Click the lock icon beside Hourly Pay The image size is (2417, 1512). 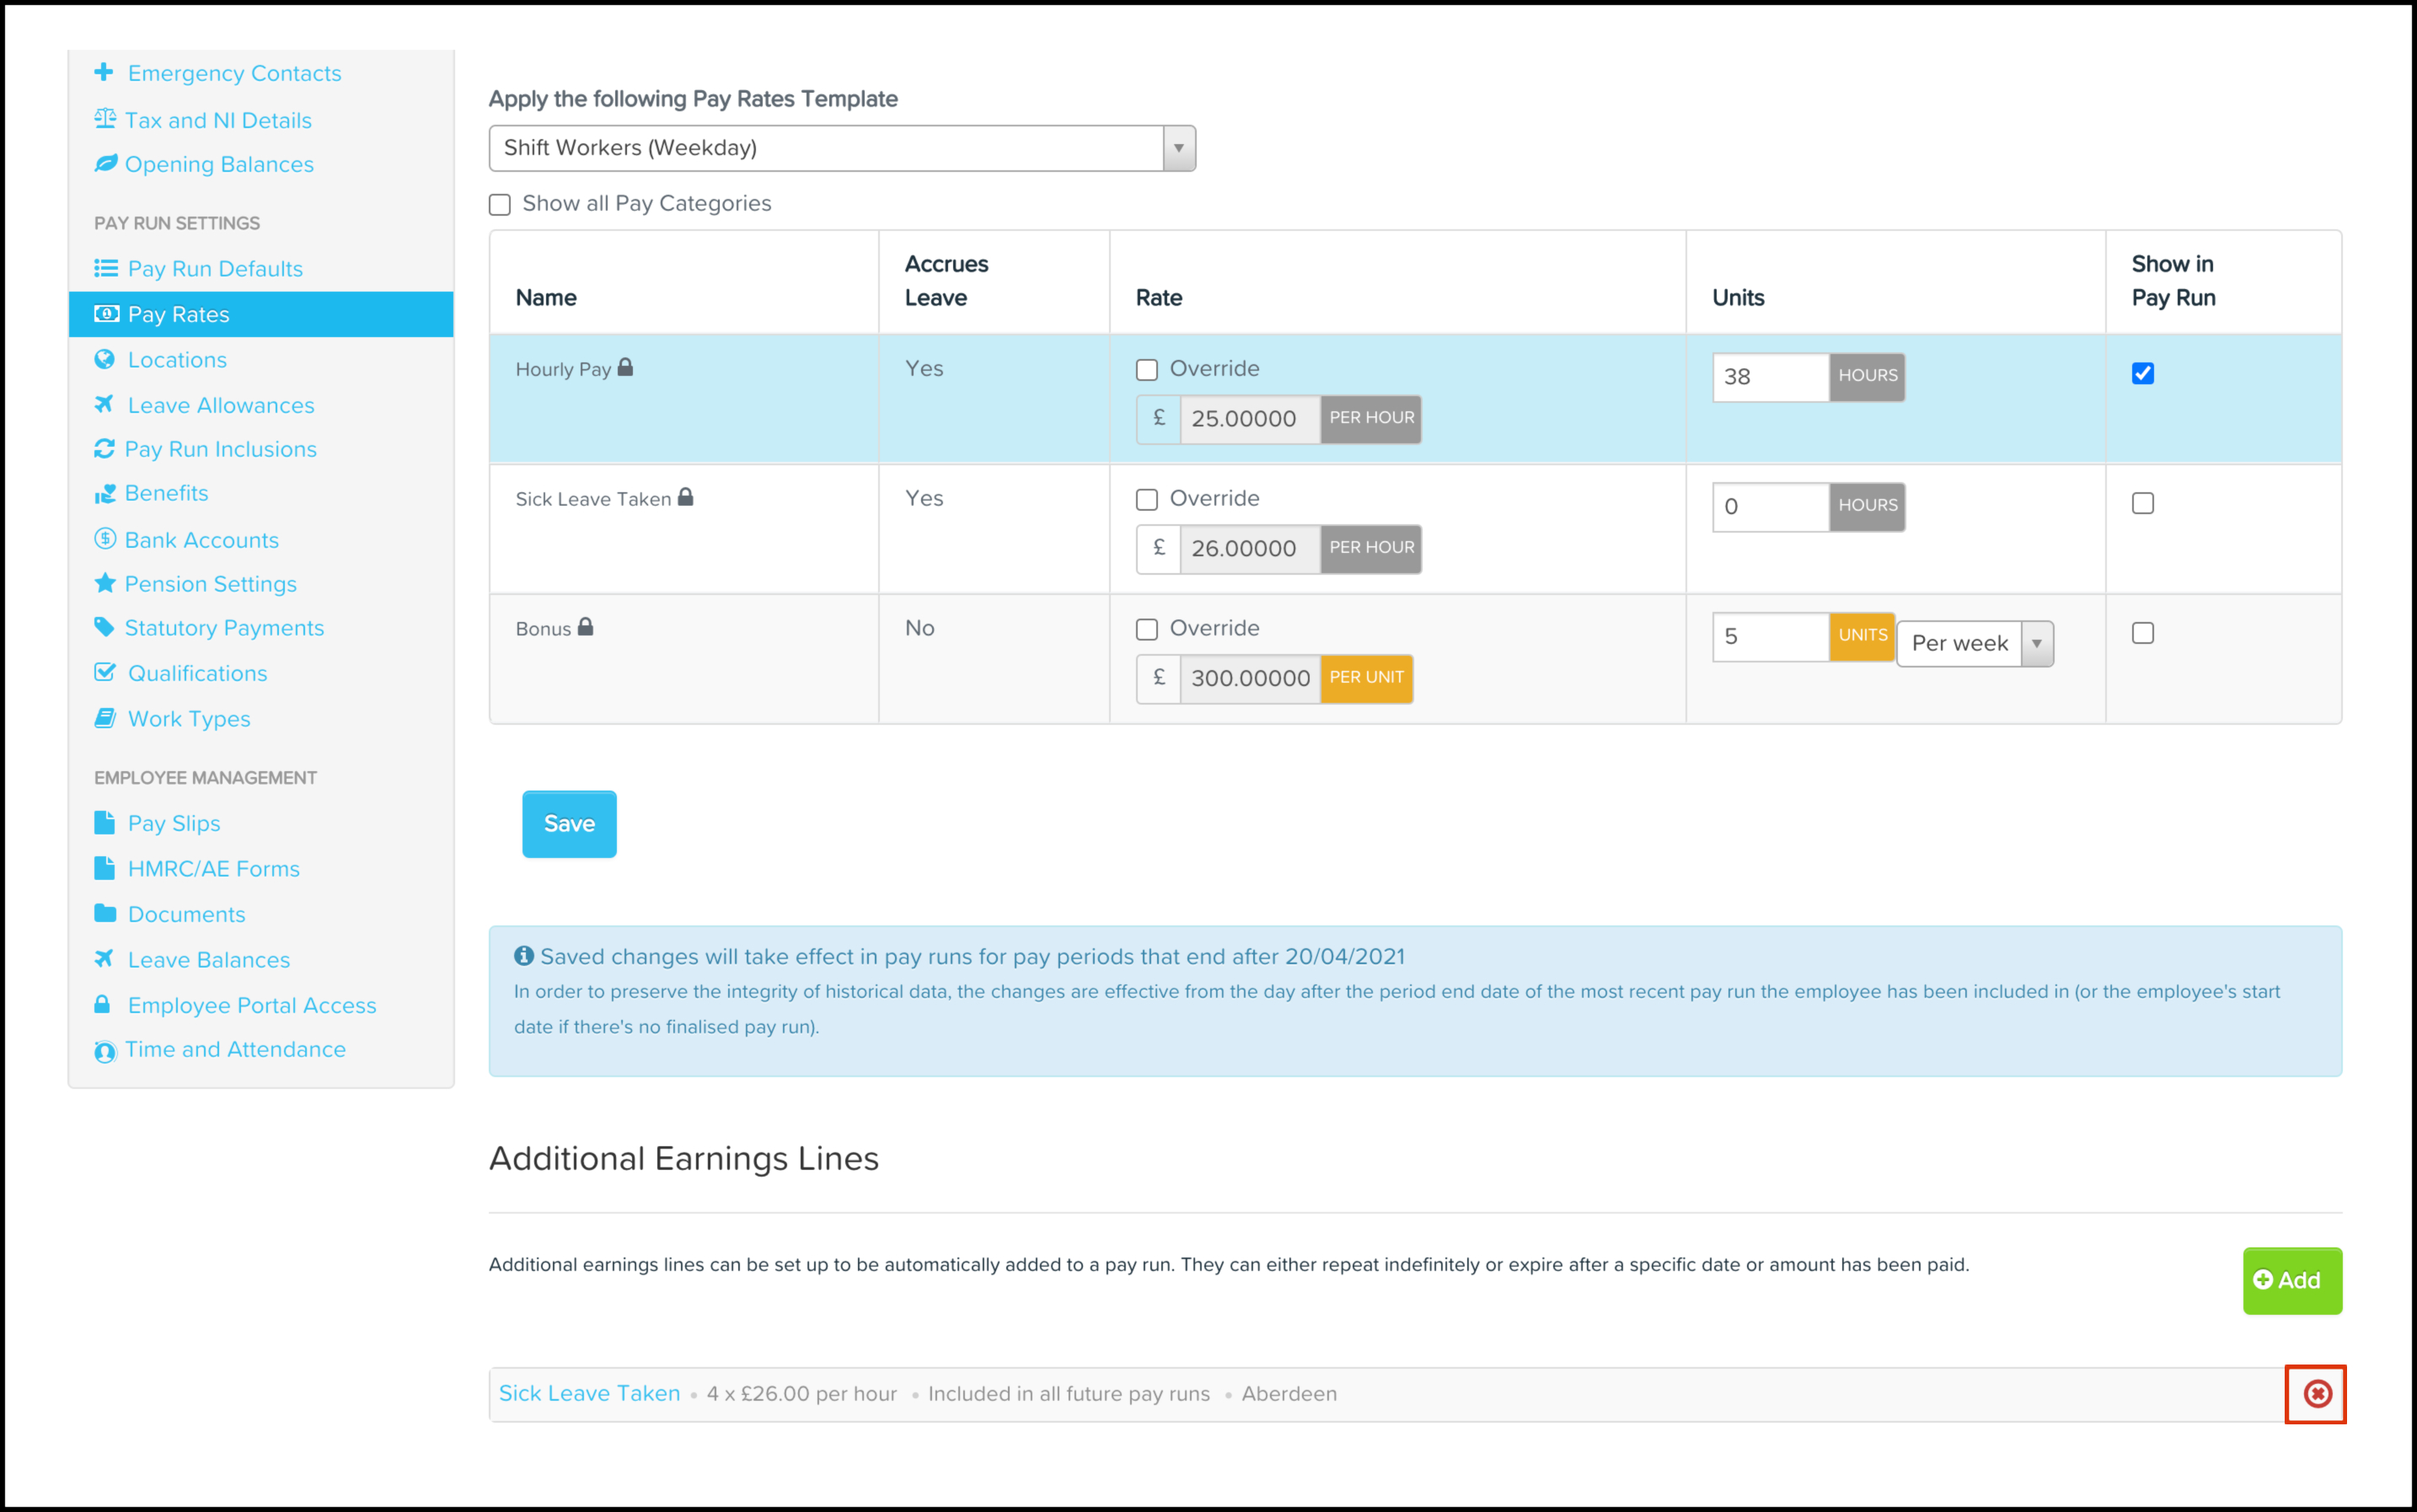click(625, 367)
